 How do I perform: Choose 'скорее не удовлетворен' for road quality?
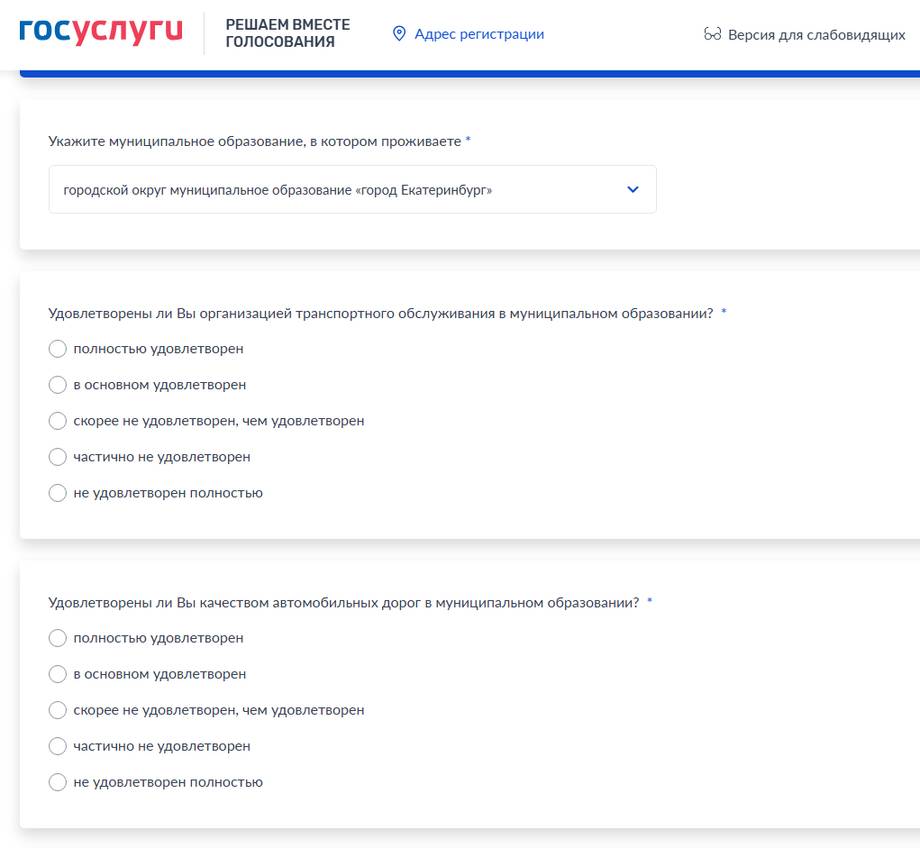coord(58,710)
